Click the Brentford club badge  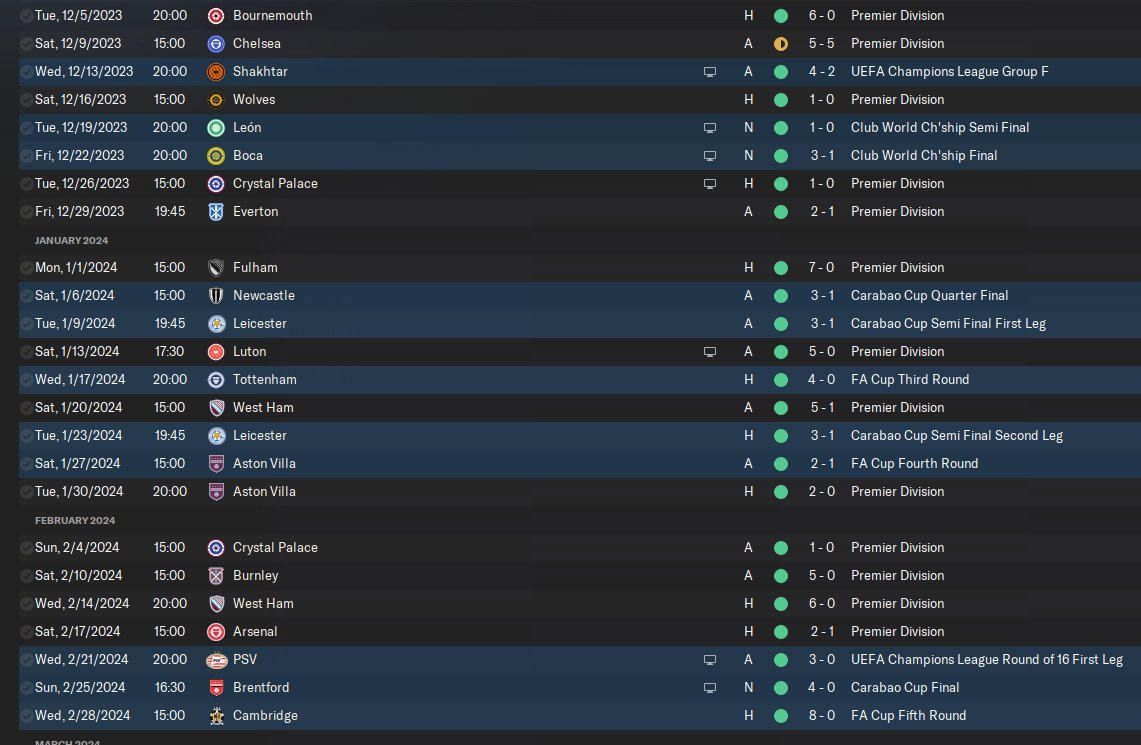[x=215, y=688]
